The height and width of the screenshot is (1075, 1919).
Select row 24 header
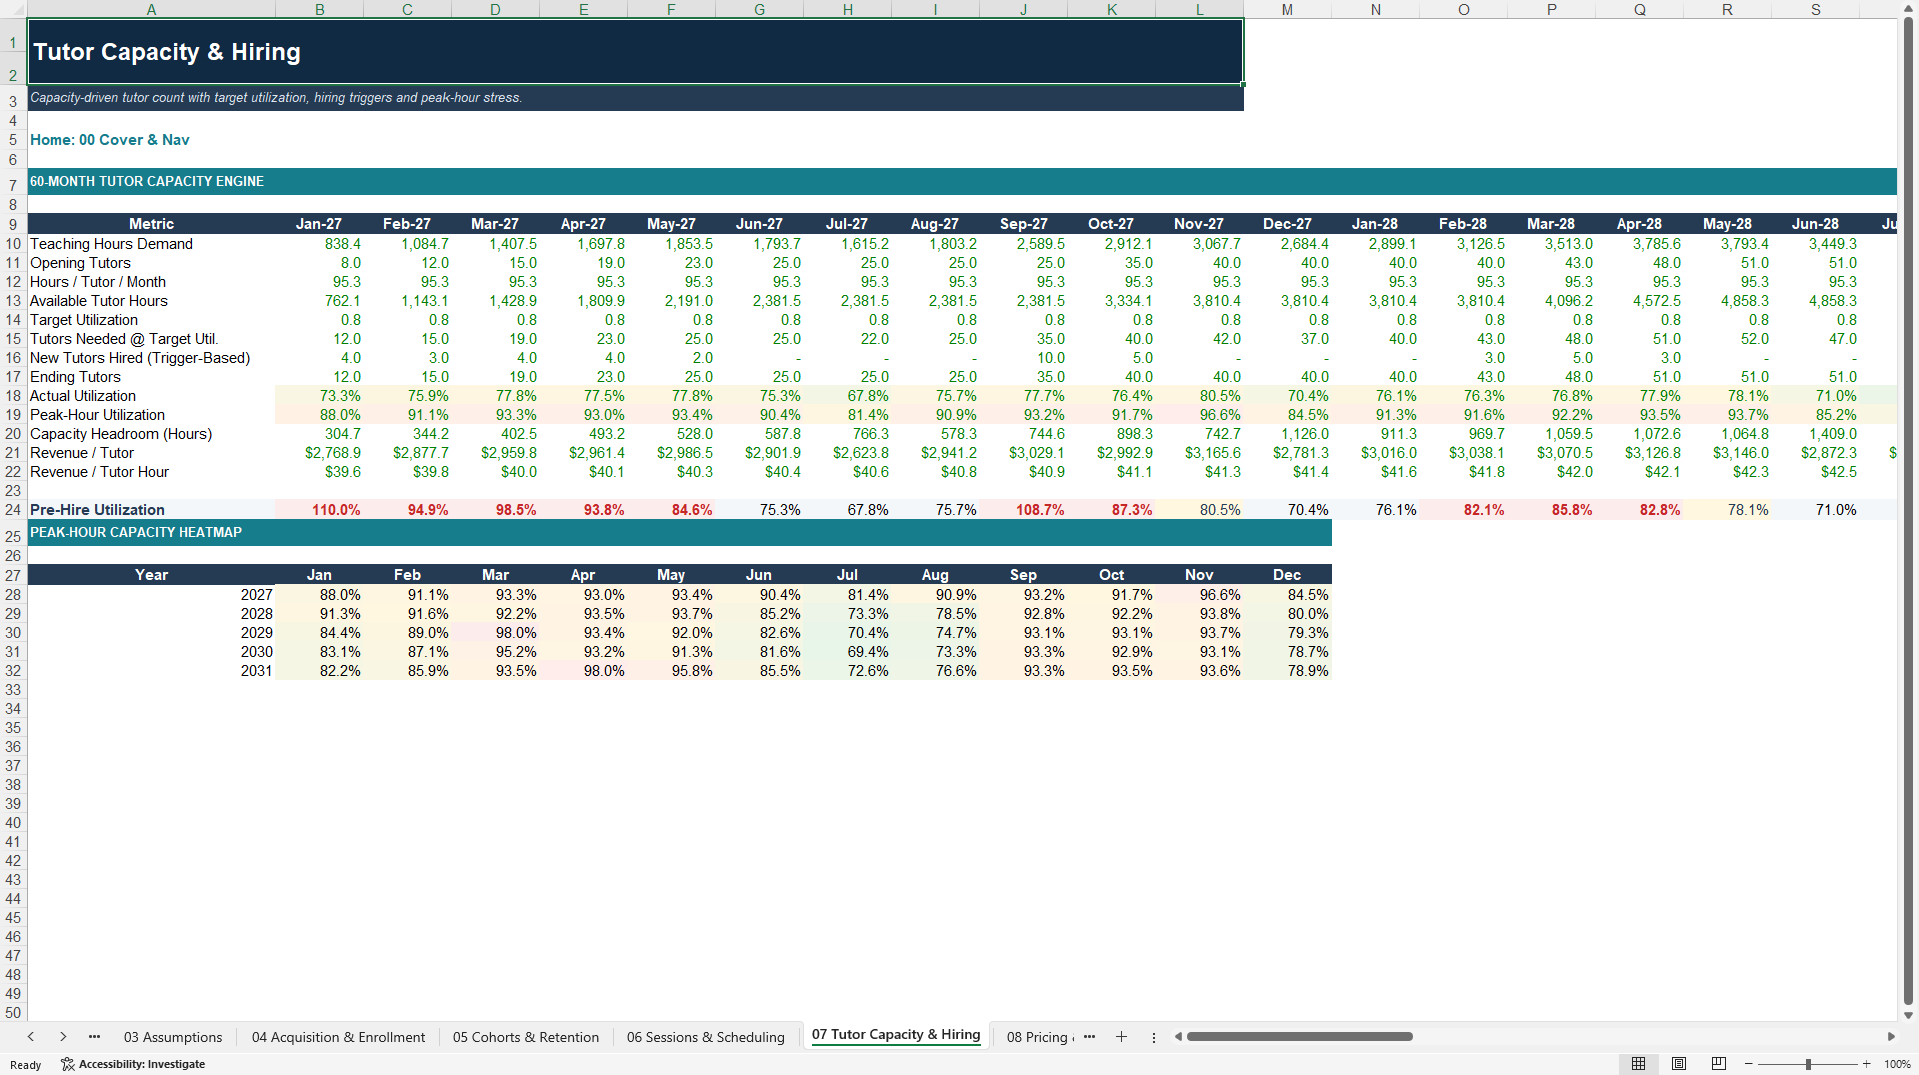click(x=13, y=510)
